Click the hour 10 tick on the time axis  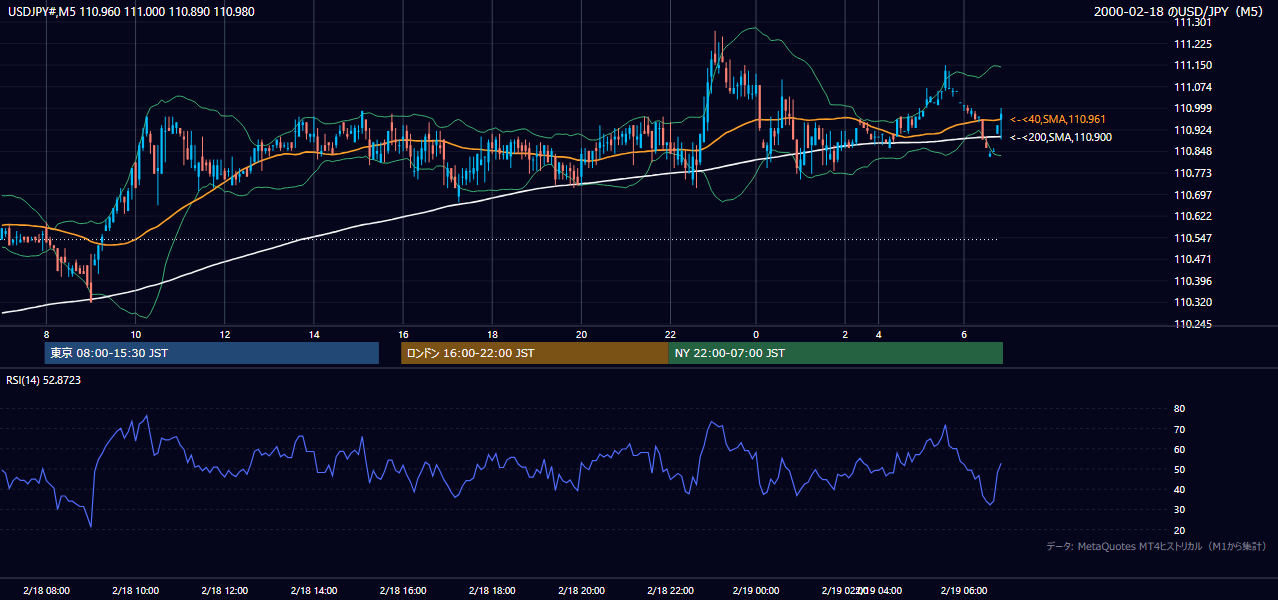point(135,334)
